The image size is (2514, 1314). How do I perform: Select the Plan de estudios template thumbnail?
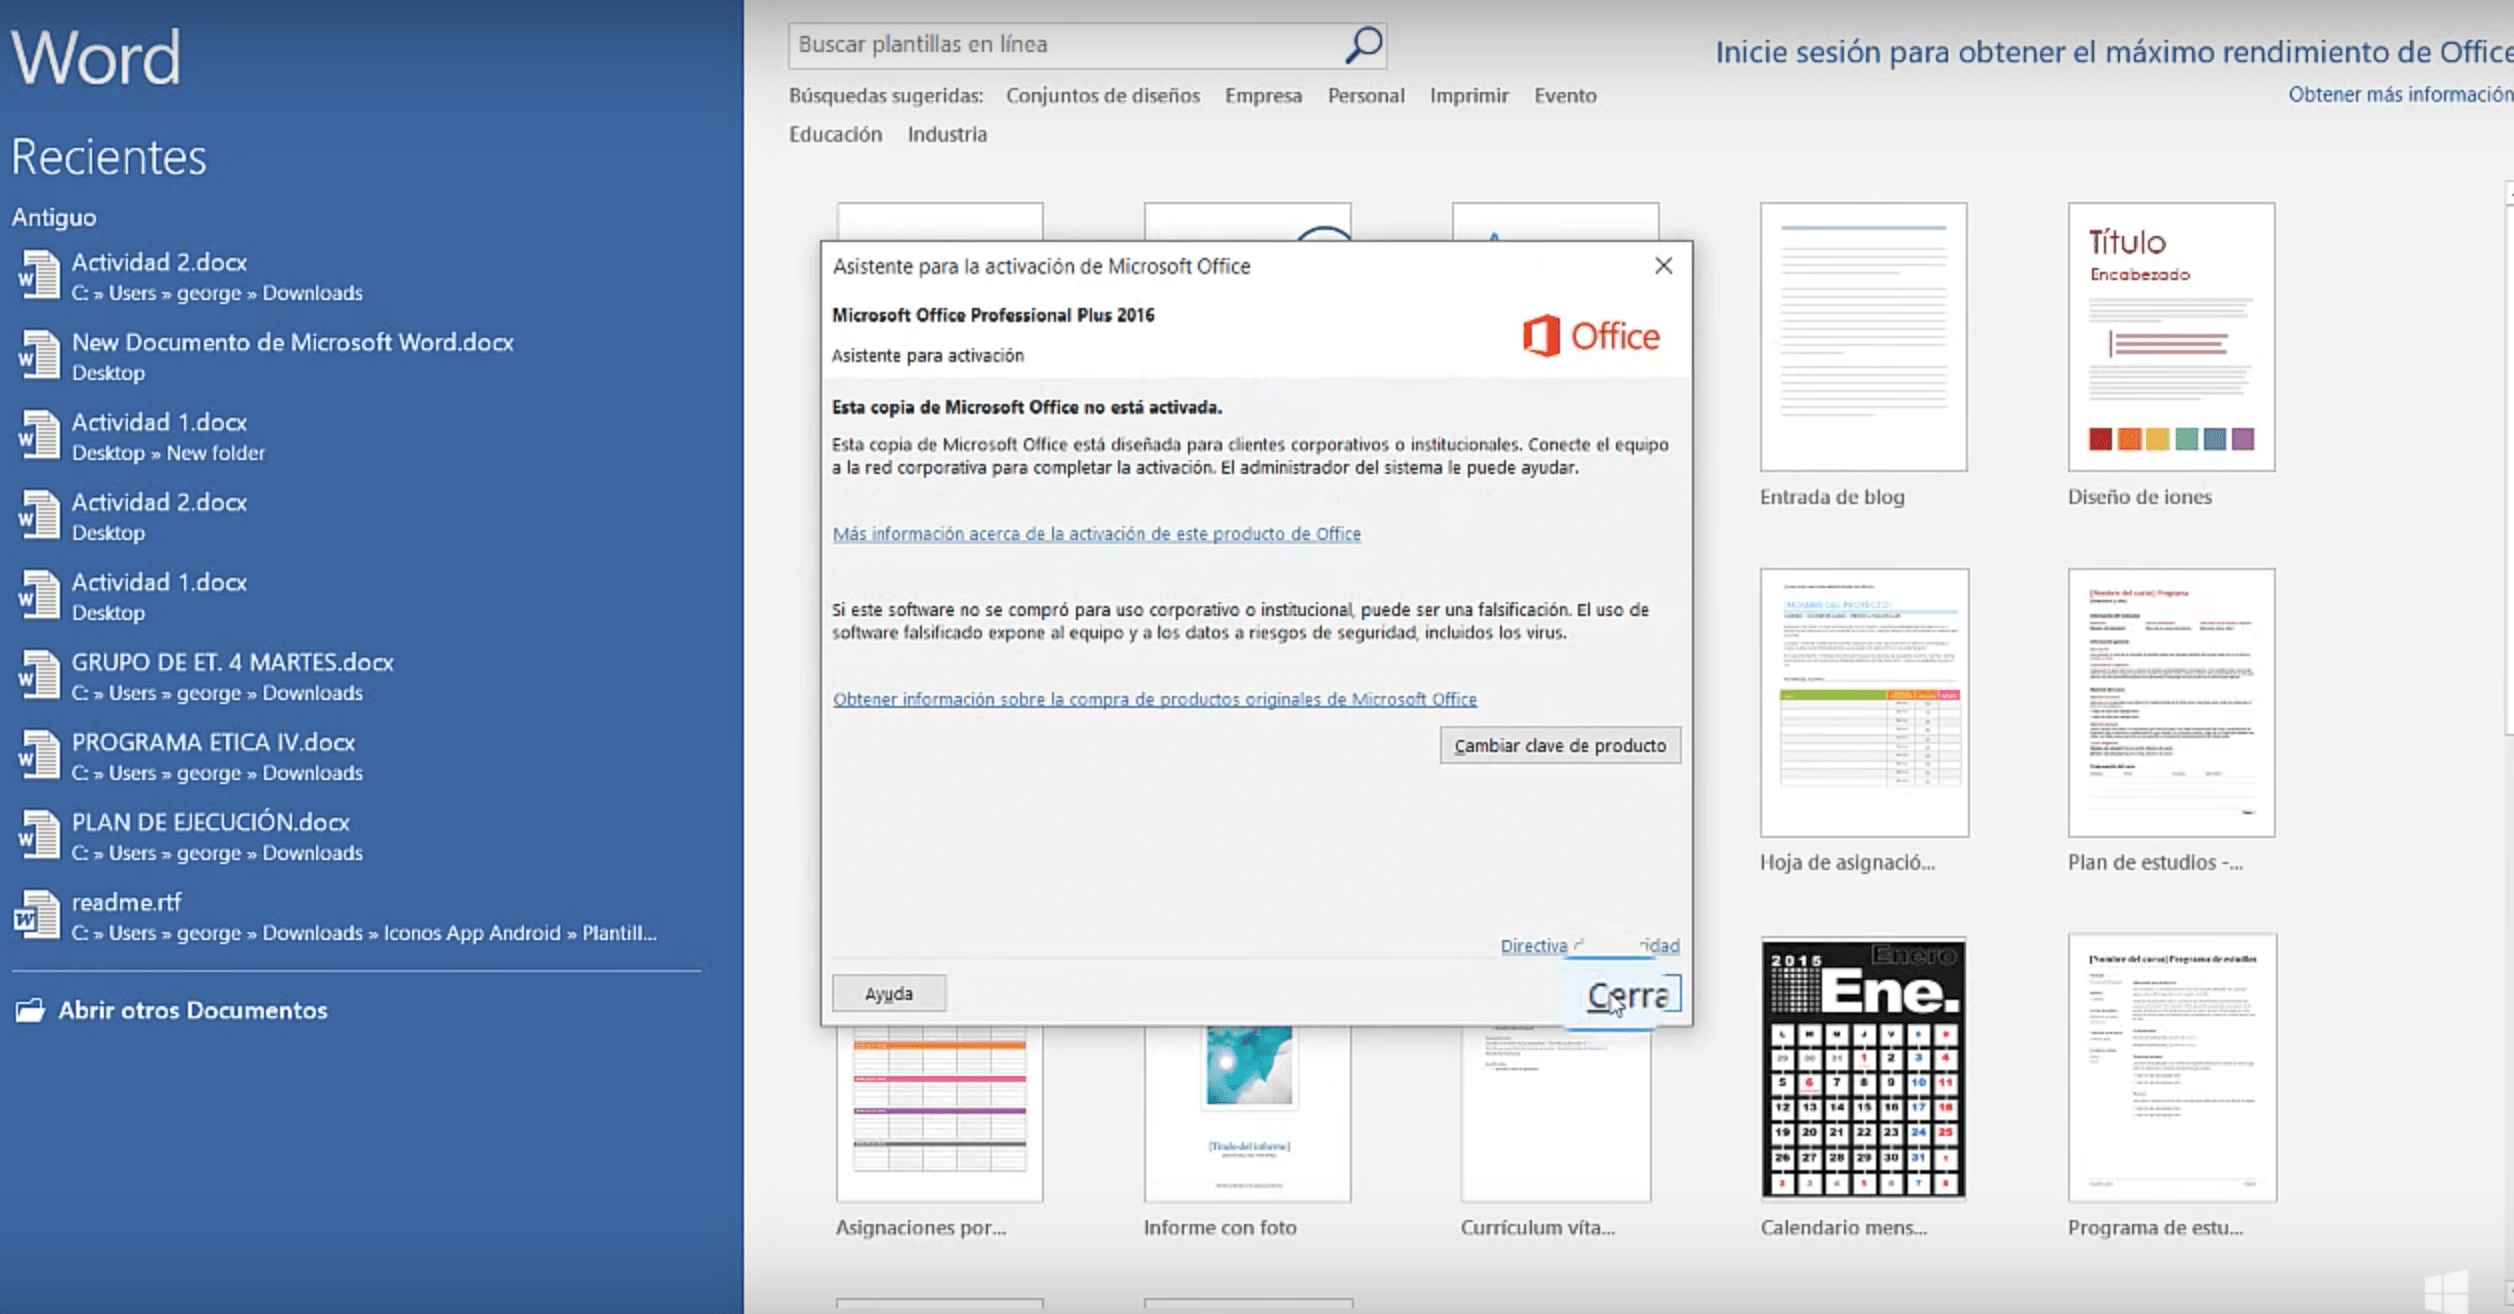(x=2171, y=703)
